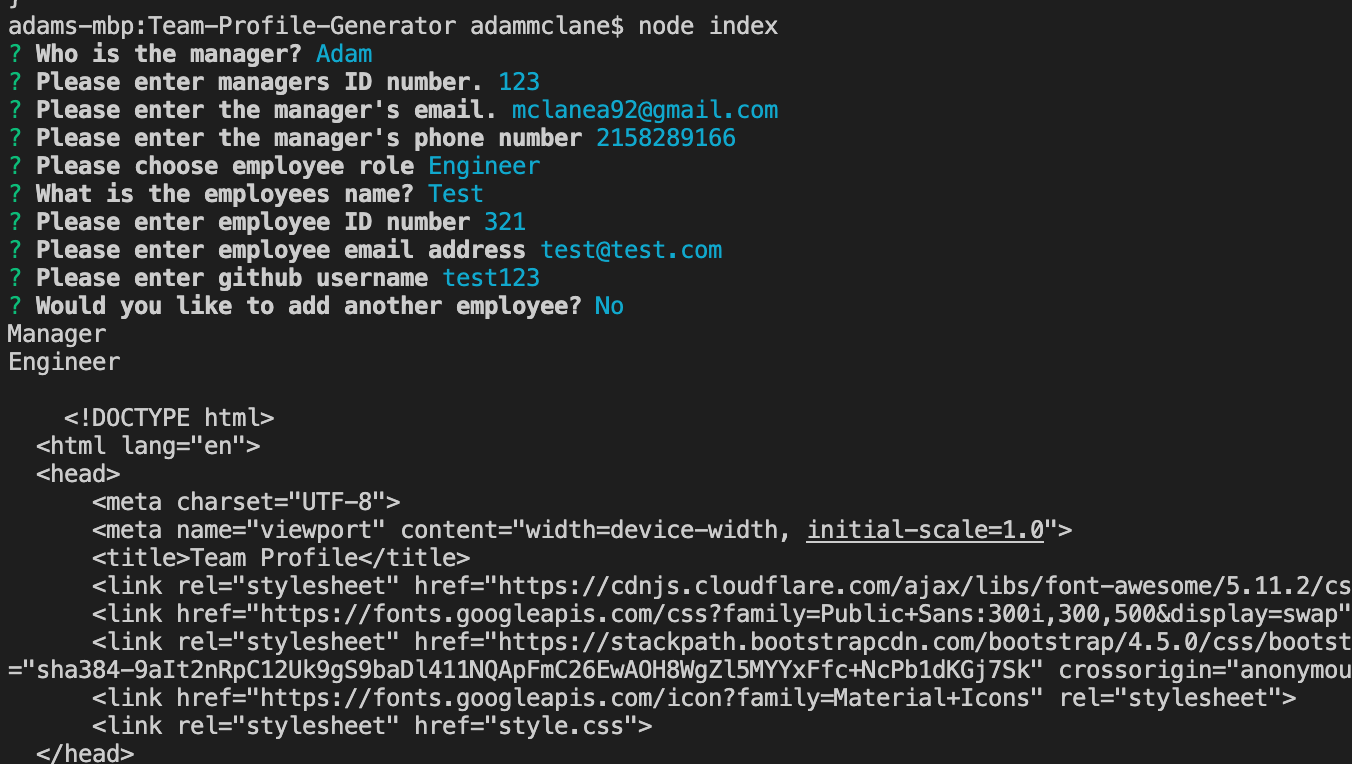Click the phone number 2158289166

coord(666,138)
